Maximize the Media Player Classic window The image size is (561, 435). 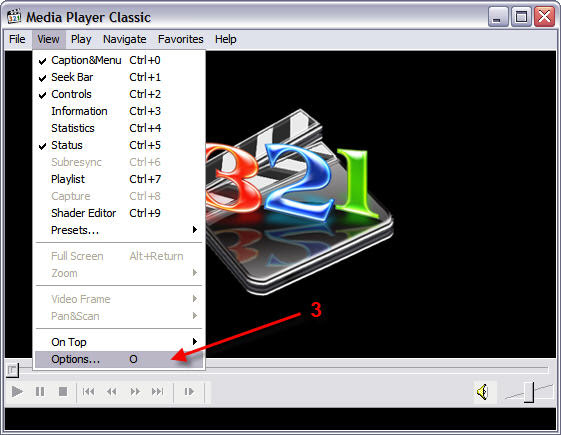coord(521,16)
